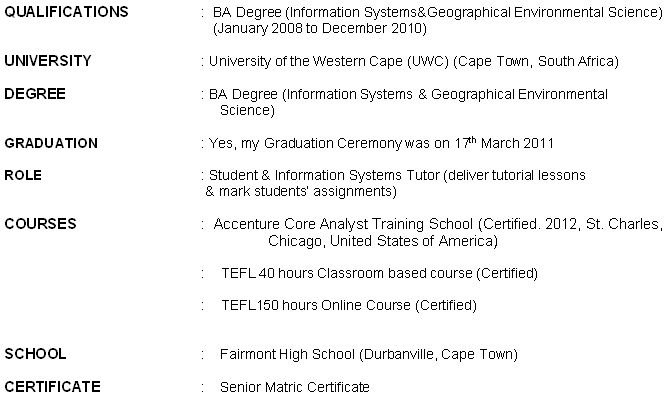Click 'Accenture Core Analyst Training School' text
Screen dimensions: 669x397
tap(343, 224)
